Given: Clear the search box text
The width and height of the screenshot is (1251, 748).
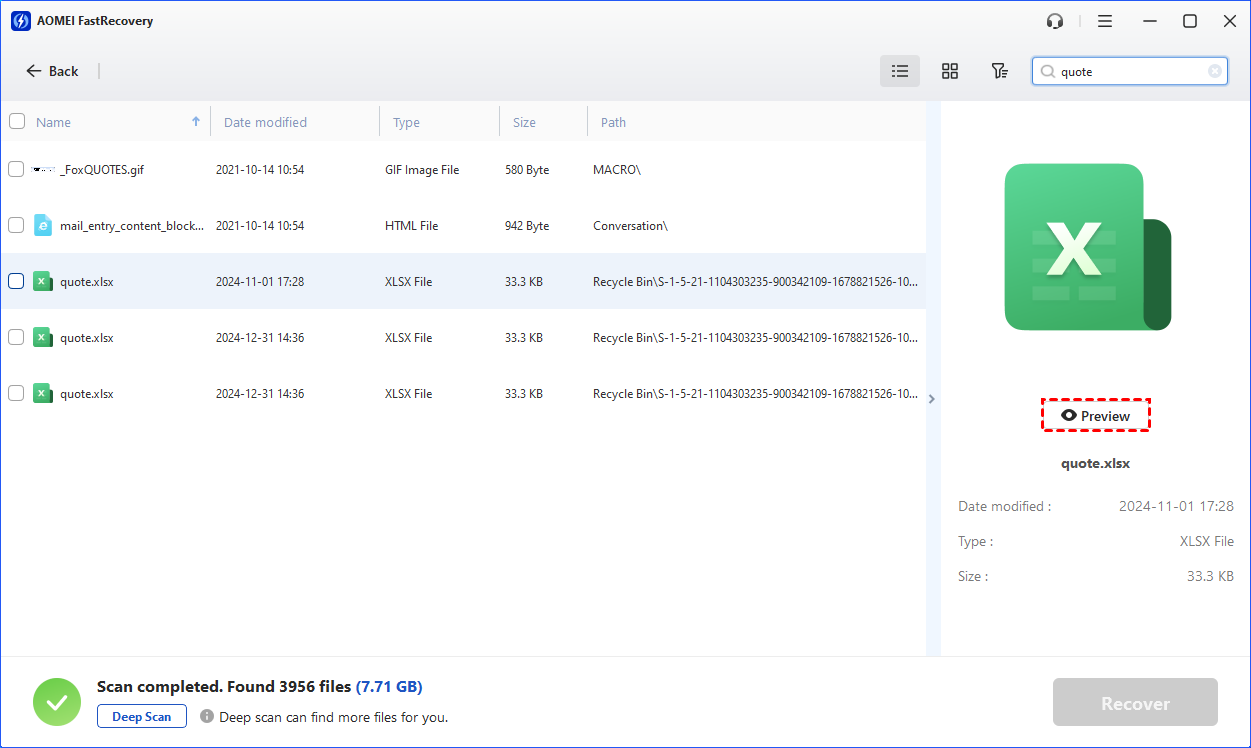Looking at the screenshot, I should [1214, 71].
